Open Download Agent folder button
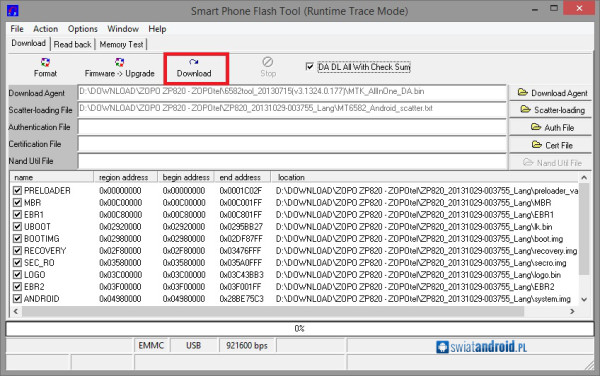Screen dimensions: 600x376 552,93
